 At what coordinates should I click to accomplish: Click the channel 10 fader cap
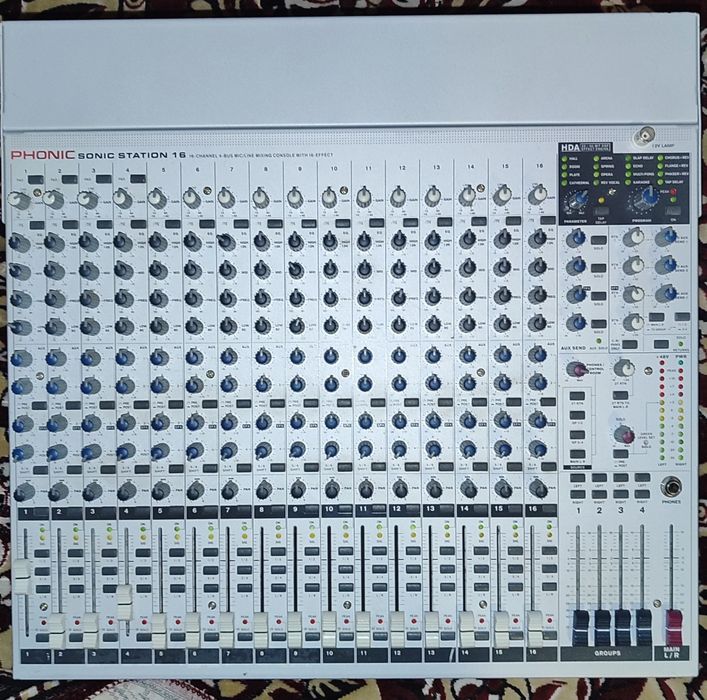pos(329,629)
